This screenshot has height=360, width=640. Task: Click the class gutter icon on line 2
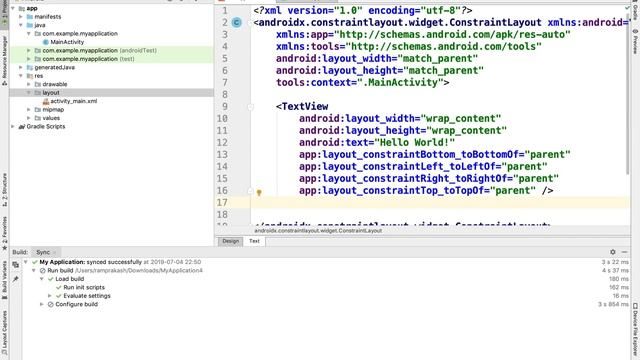pos(236,22)
